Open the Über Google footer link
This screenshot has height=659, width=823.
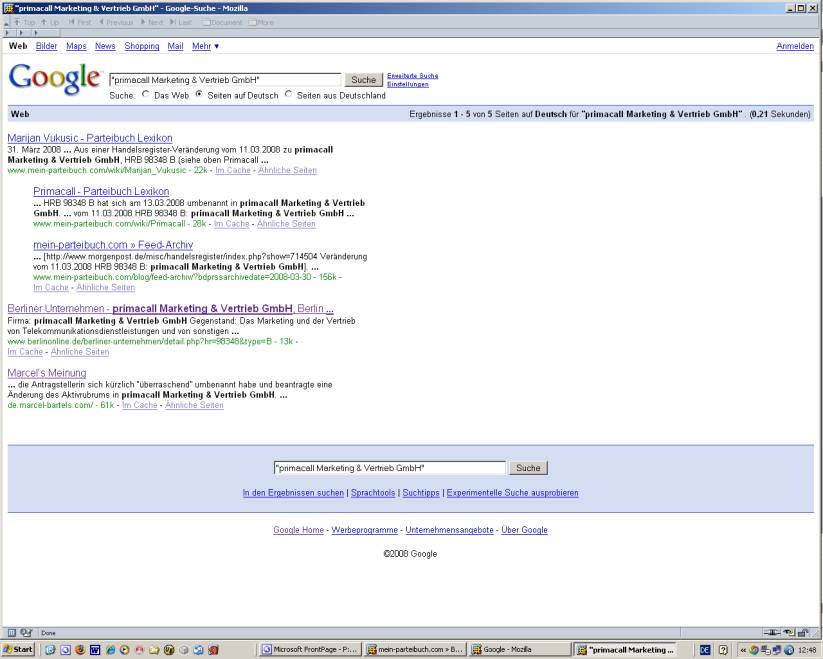coord(524,530)
